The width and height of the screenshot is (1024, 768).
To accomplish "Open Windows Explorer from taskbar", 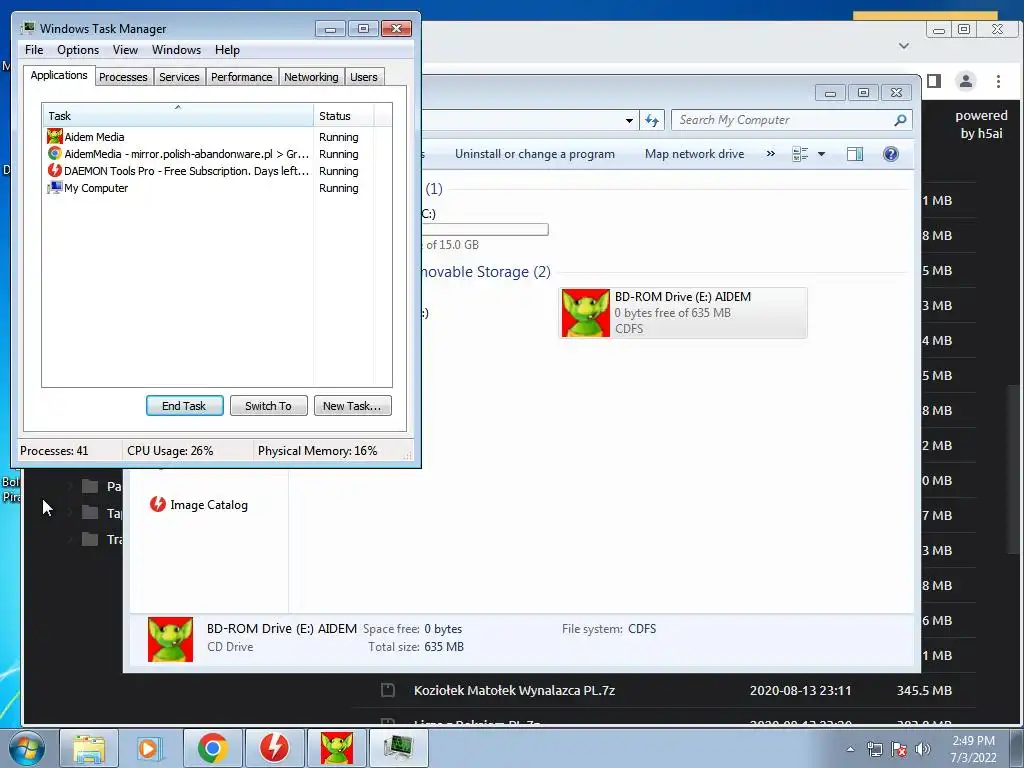I will tap(88, 748).
